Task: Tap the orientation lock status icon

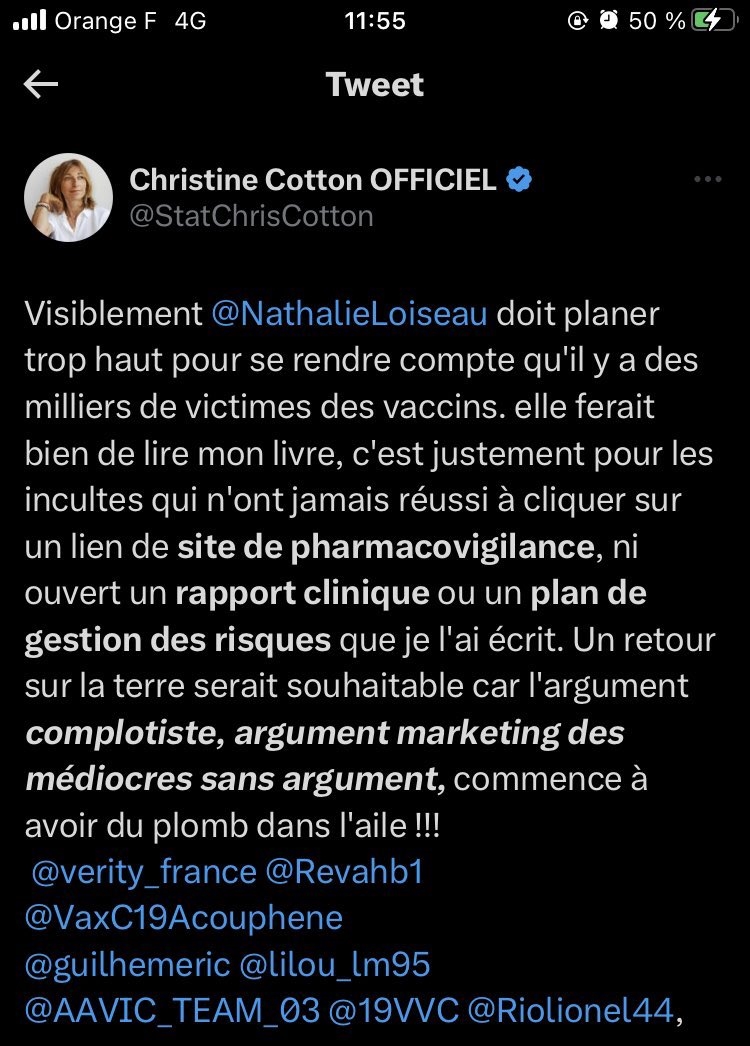Action: coord(577,21)
